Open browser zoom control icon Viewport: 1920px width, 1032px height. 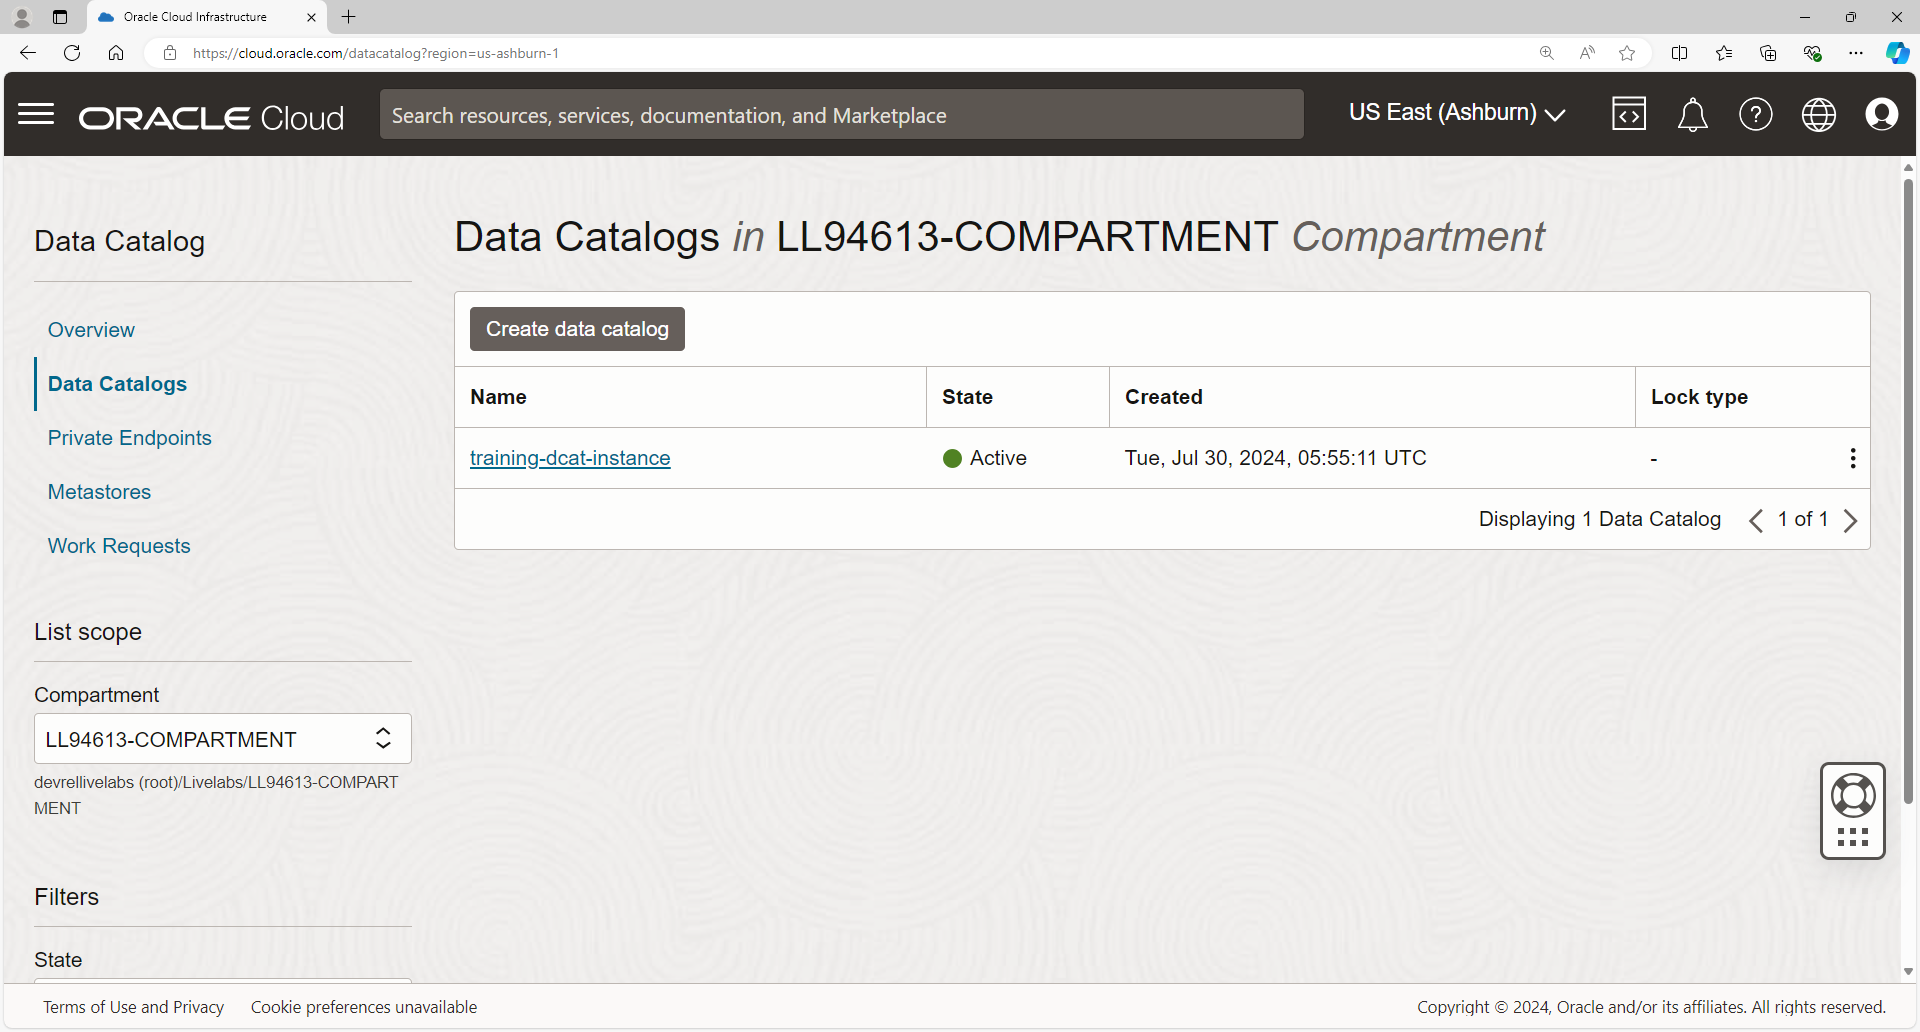[x=1547, y=53]
